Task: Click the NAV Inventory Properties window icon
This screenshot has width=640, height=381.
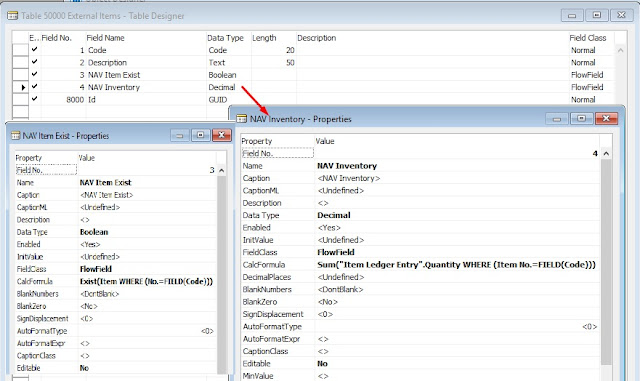Action: click(242, 119)
